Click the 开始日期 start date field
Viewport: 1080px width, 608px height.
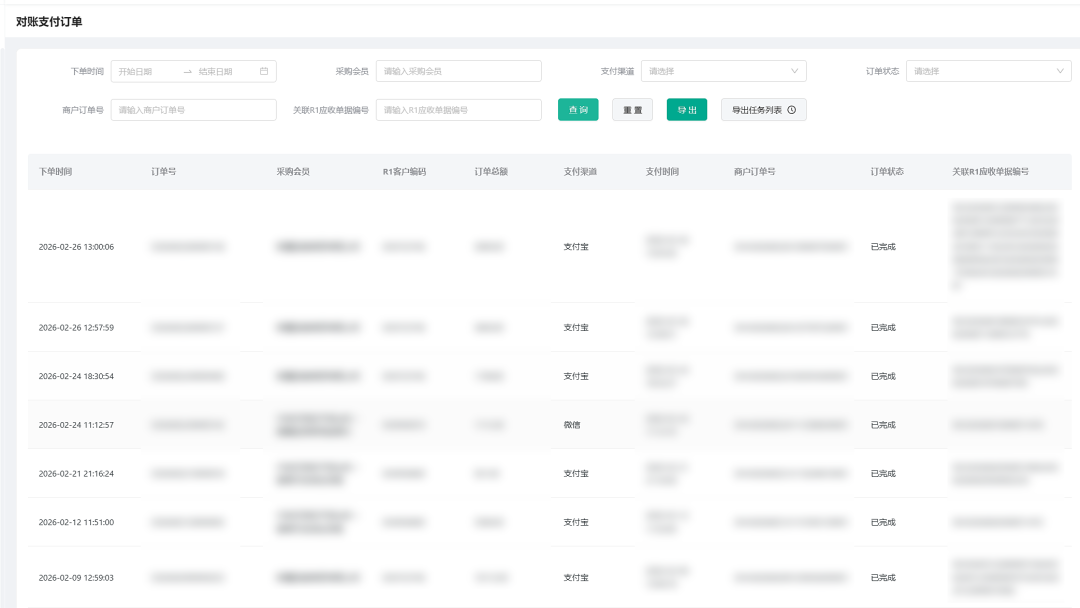[x=145, y=72]
